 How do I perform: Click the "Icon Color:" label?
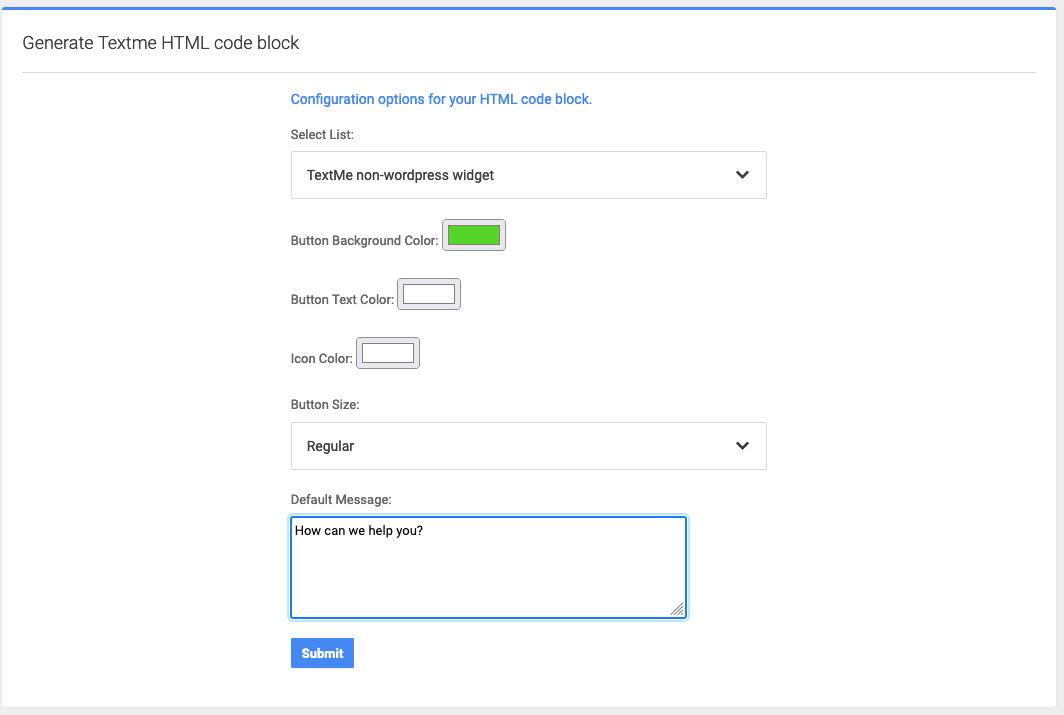coord(322,358)
